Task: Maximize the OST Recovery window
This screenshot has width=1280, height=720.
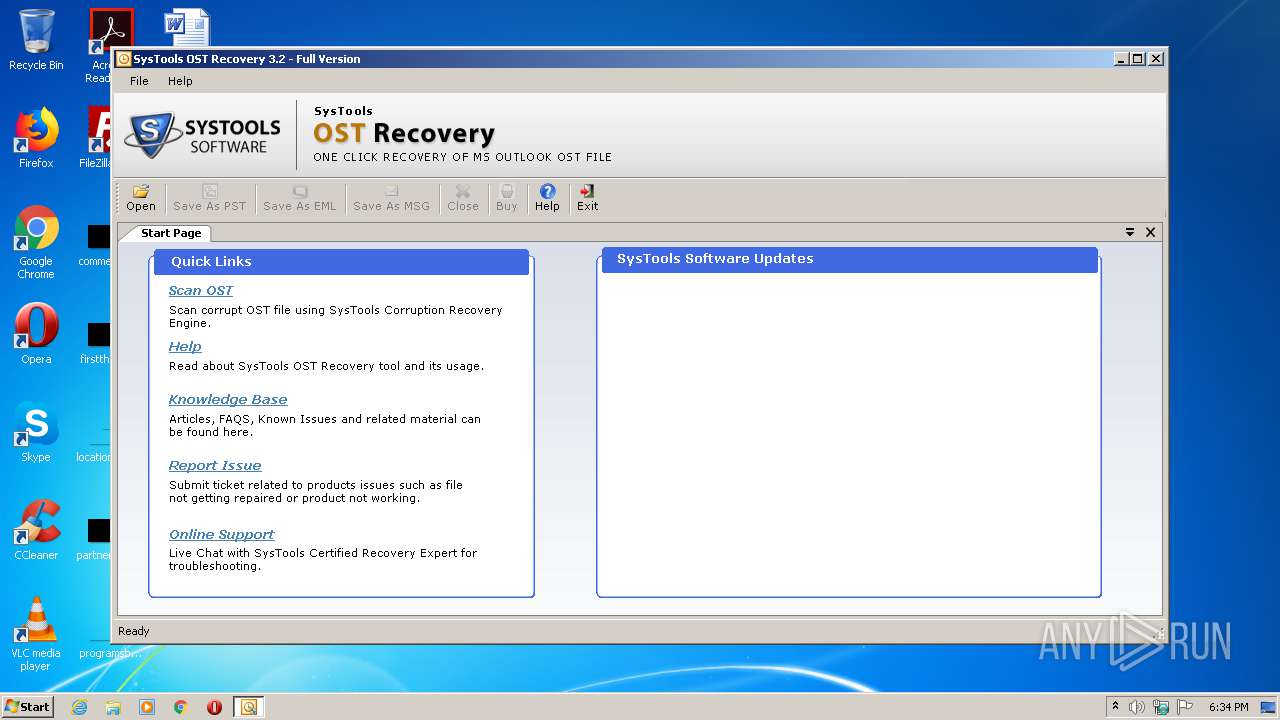Action: tap(1138, 59)
